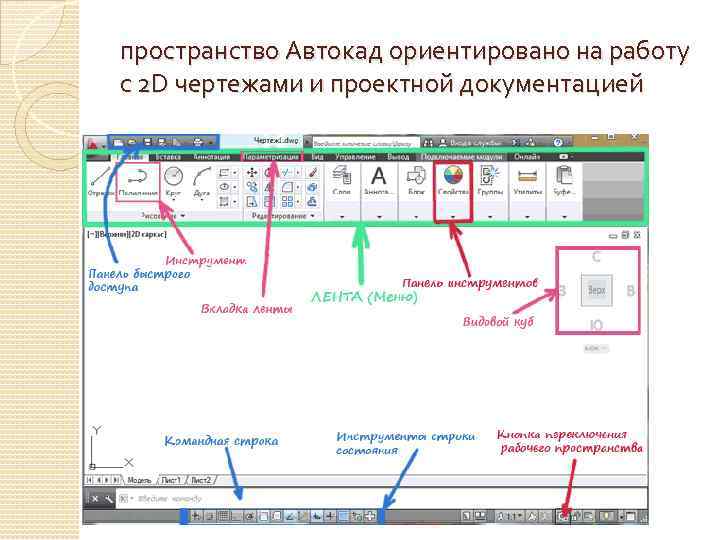This screenshot has height=540, width=720.
Task: Select the Stretch tool in Редактирование panel
Action: pos(252,201)
